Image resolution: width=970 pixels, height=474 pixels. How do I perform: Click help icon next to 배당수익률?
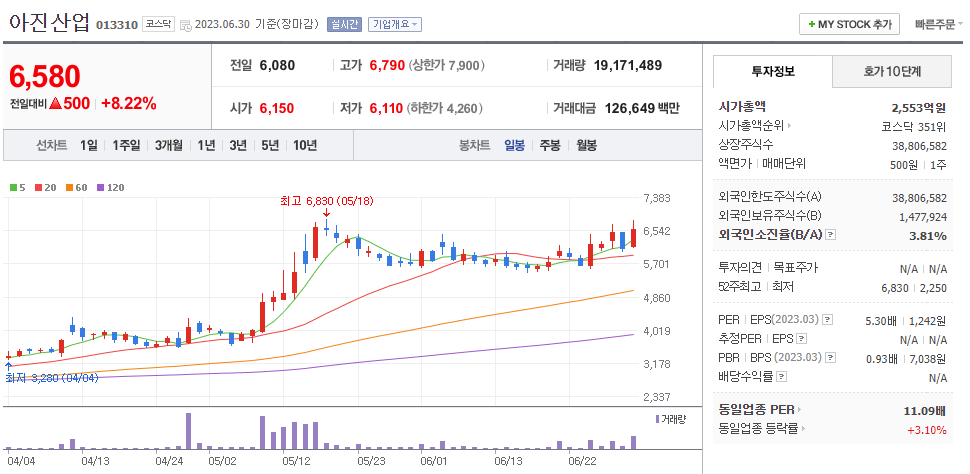click(x=782, y=376)
